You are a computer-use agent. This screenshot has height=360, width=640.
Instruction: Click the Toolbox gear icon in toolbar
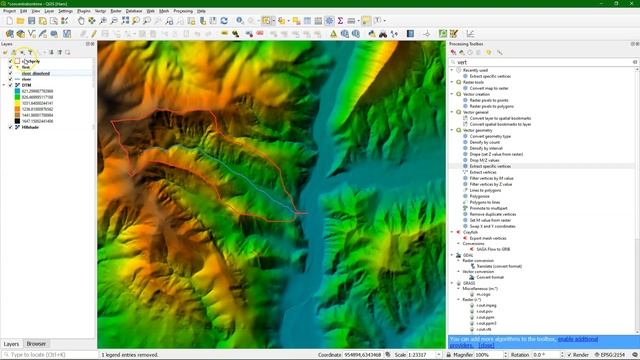(x=329, y=20)
